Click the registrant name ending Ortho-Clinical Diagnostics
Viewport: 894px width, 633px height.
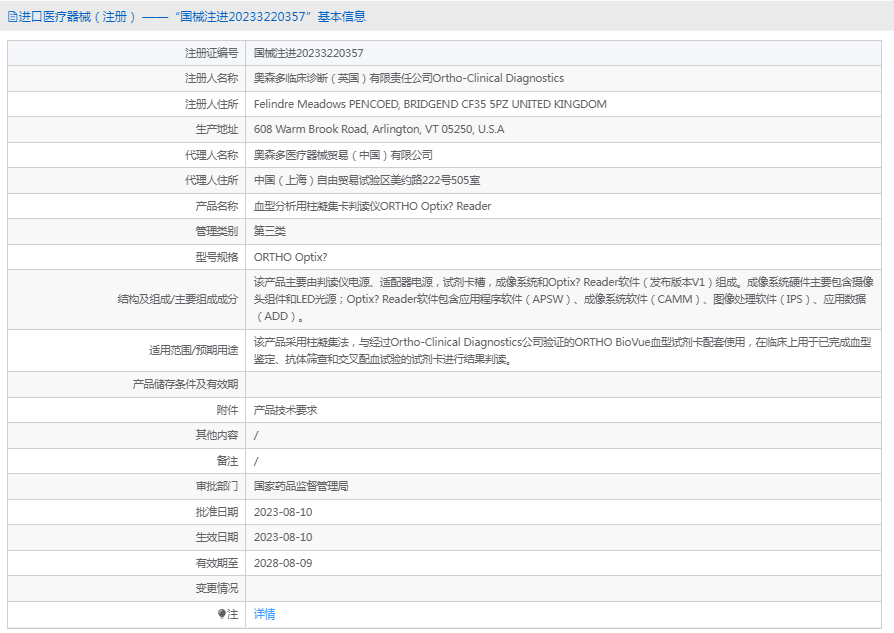(409, 78)
